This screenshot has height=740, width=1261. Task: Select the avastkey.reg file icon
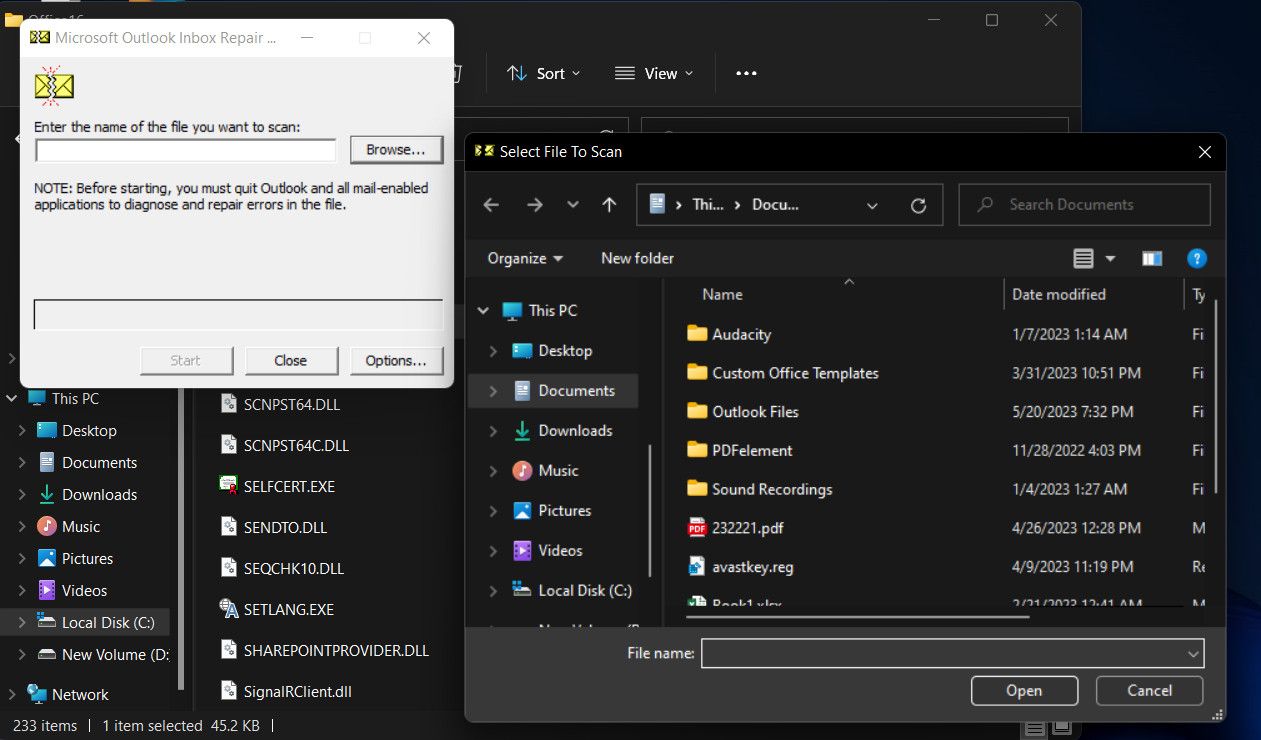click(697, 567)
